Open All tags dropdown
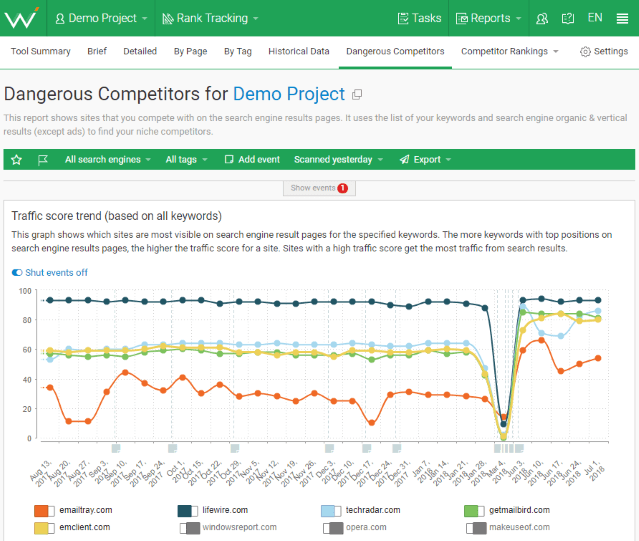Viewport: 639px width, 541px height. coord(186,160)
